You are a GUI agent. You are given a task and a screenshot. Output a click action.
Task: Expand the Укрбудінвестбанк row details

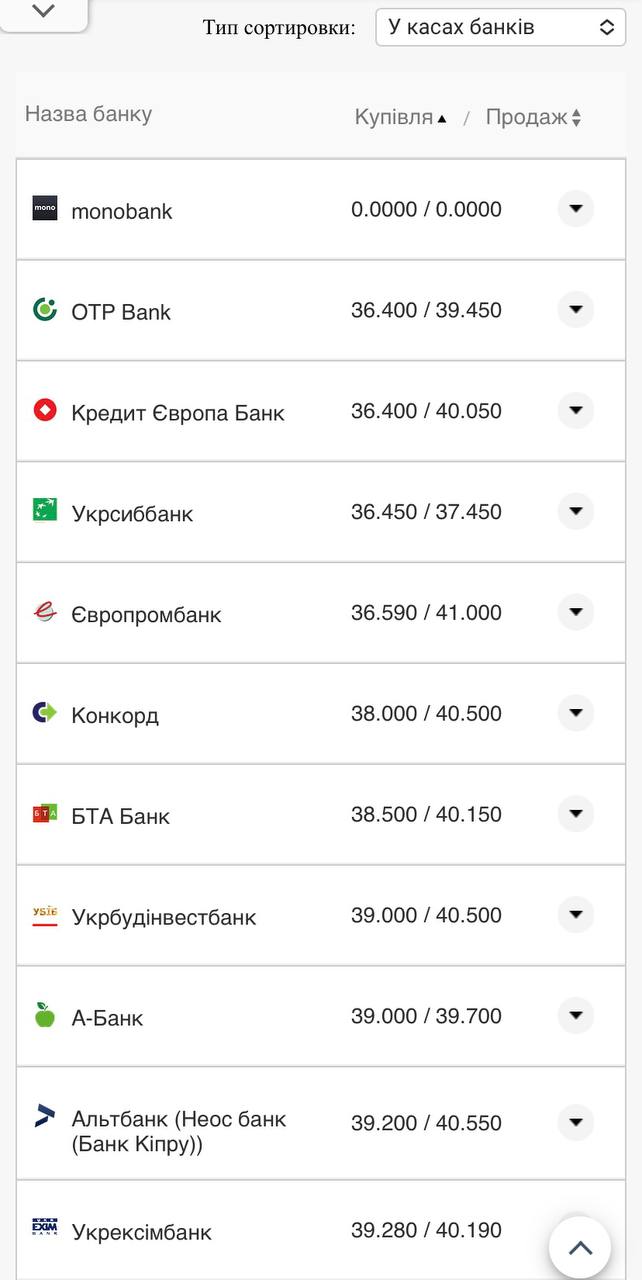click(x=576, y=914)
